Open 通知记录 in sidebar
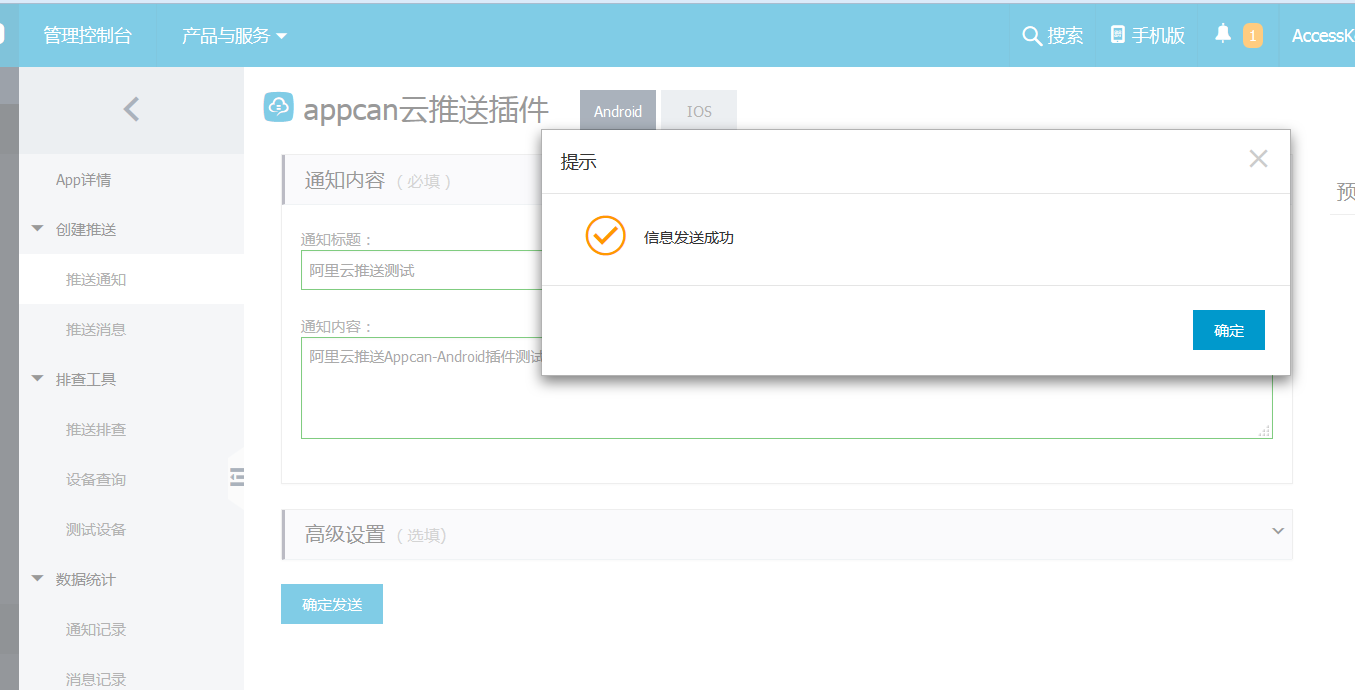The width and height of the screenshot is (1355, 690). pyautogui.click(x=96, y=629)
